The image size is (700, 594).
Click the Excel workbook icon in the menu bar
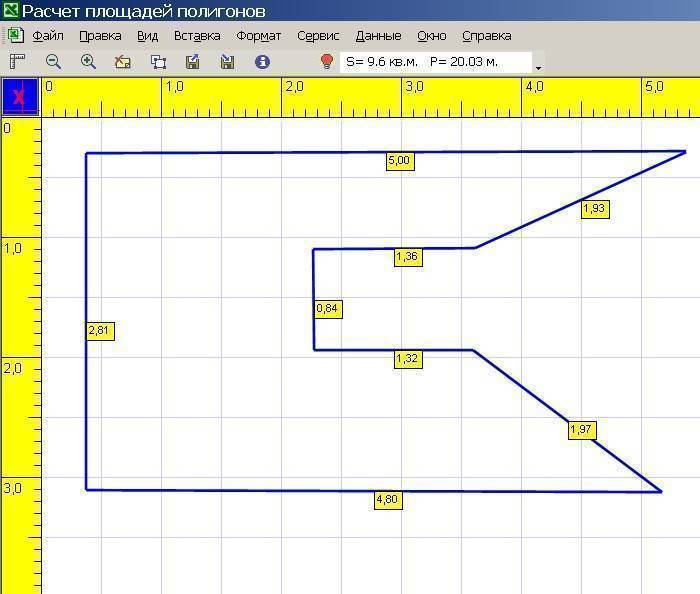[x=16, y=35]
